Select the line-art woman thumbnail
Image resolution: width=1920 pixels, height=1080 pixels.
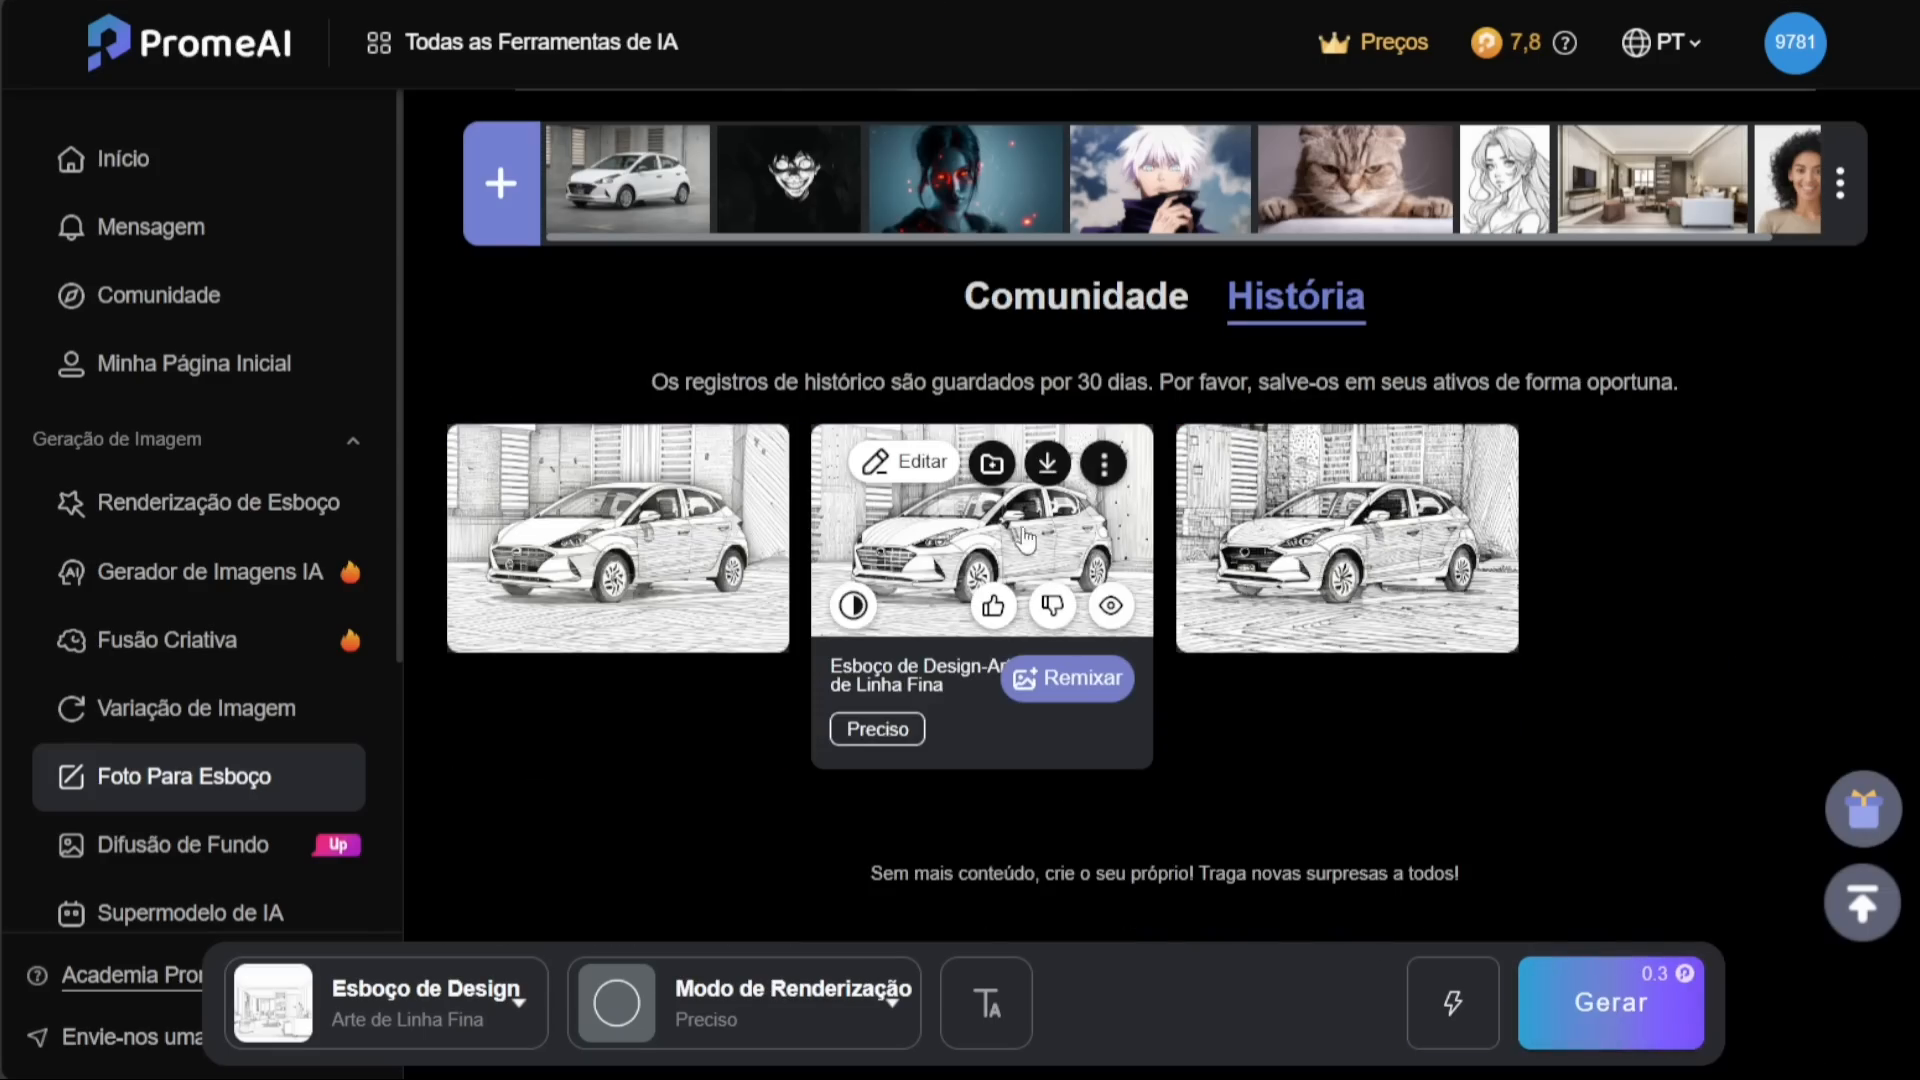point(1505,179)
